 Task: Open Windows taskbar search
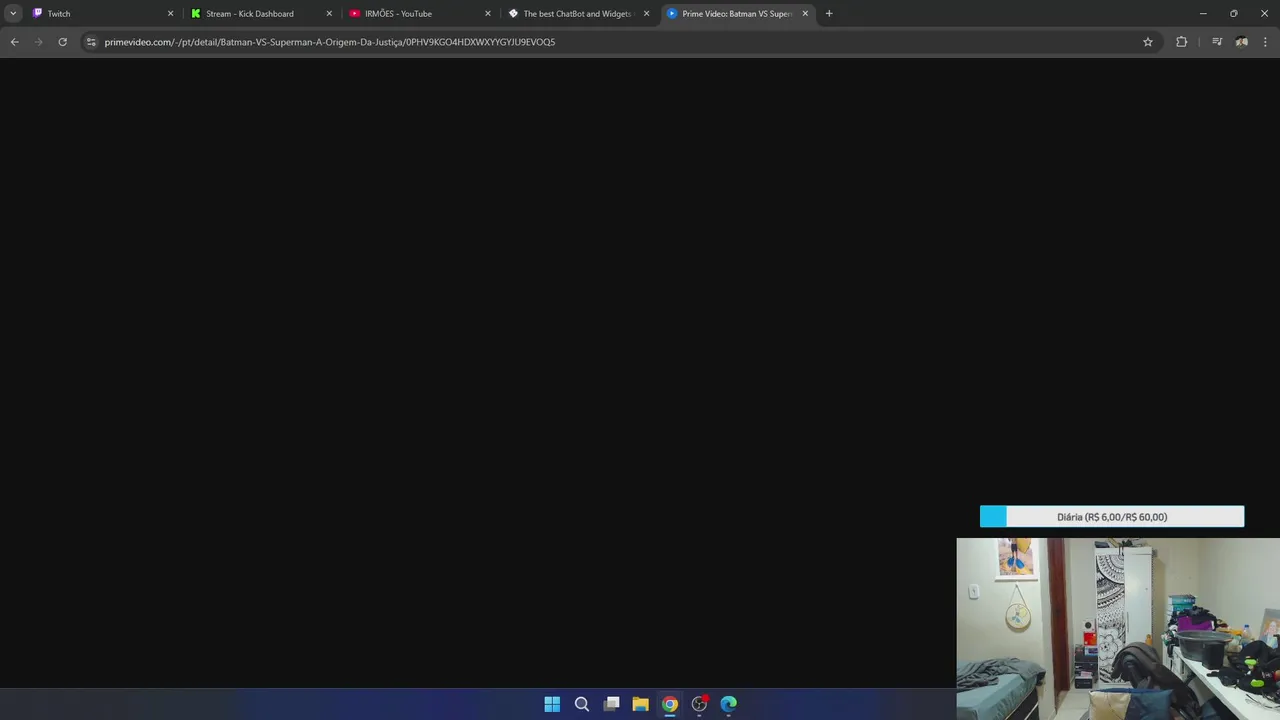581,704
